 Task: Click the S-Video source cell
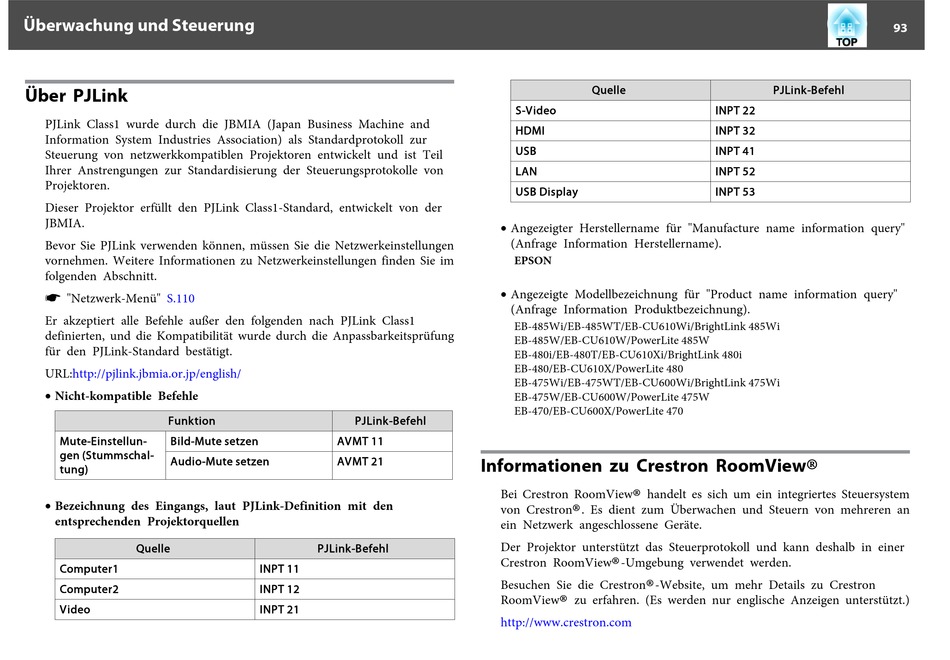tap(610, 110)
